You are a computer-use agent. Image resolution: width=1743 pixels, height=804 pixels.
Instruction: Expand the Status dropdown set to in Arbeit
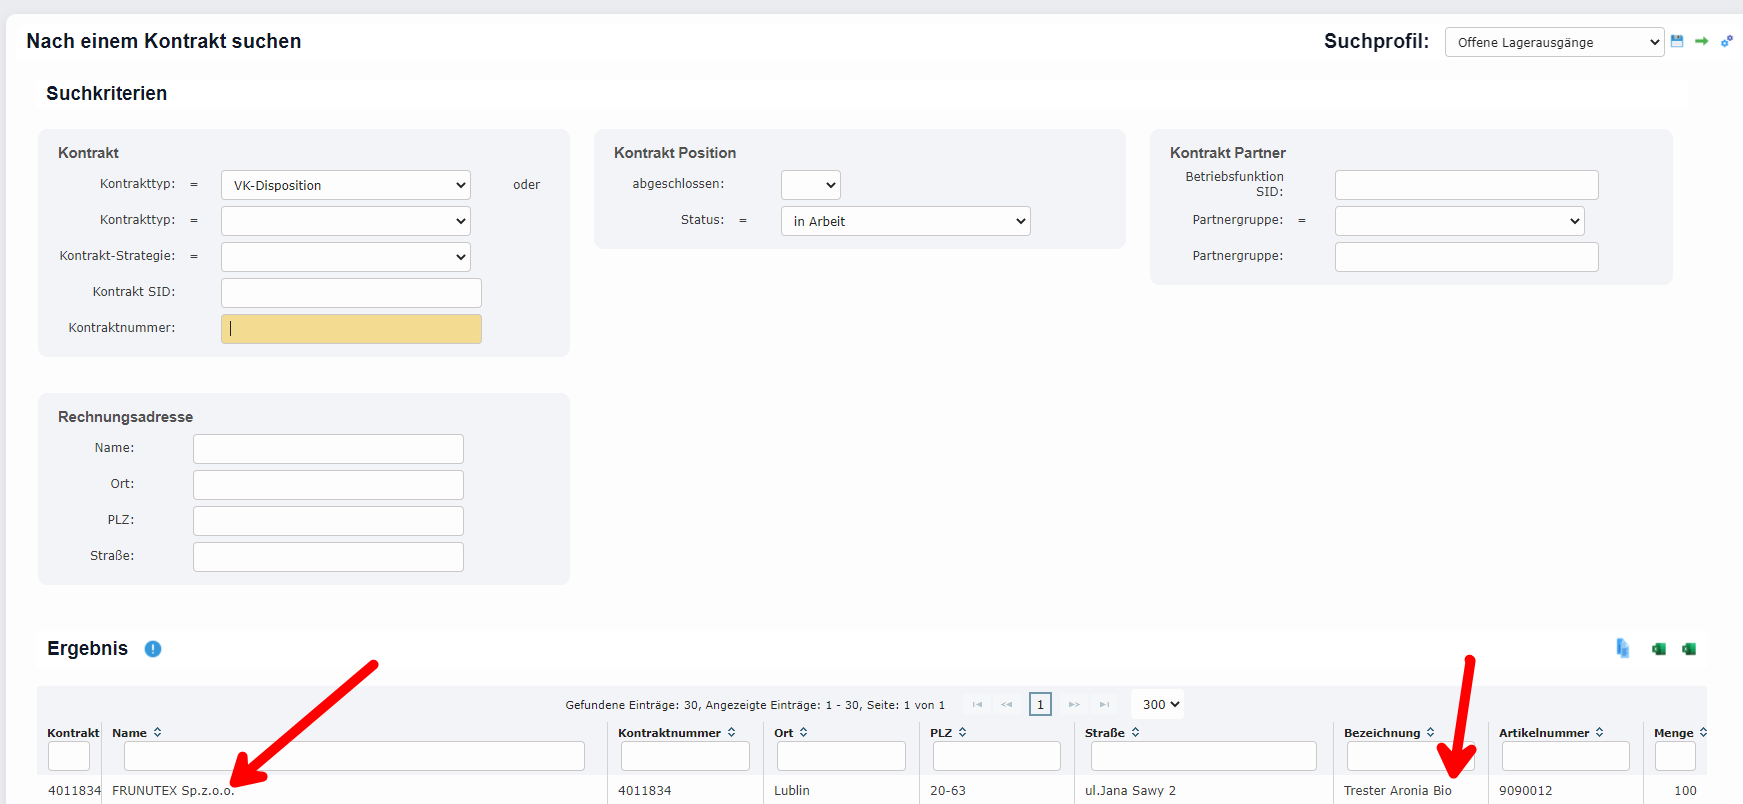click(x=905, y=221)
